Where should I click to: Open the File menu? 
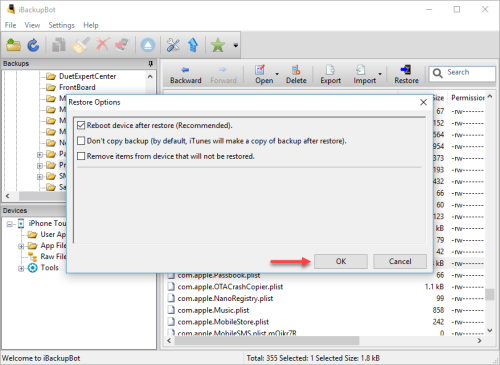click(10, 25)
